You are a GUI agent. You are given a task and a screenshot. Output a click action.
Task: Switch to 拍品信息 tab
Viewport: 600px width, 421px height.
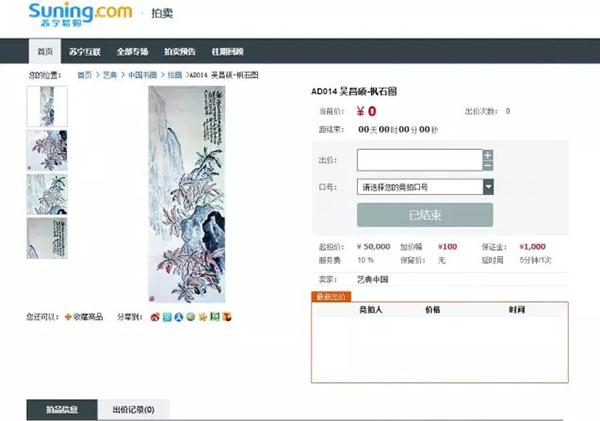click(62, 410)
